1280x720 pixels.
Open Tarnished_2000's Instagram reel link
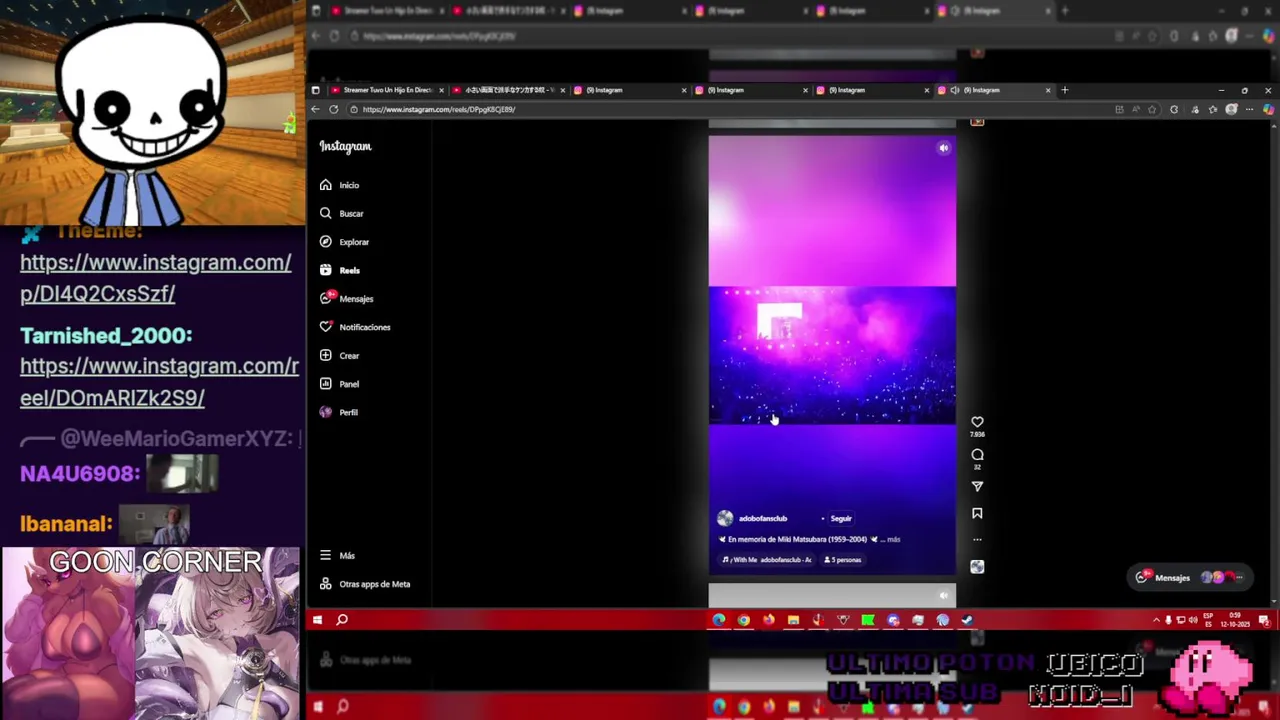tap(160, 381)
